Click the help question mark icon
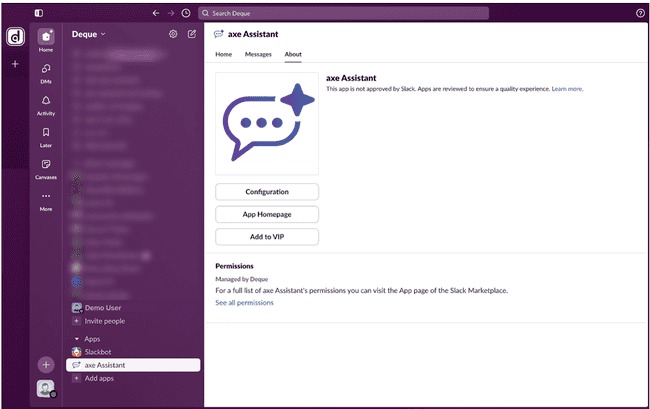The width and height of the screenshot is (650, 409). pyautogui.click(x=640, y=13)
